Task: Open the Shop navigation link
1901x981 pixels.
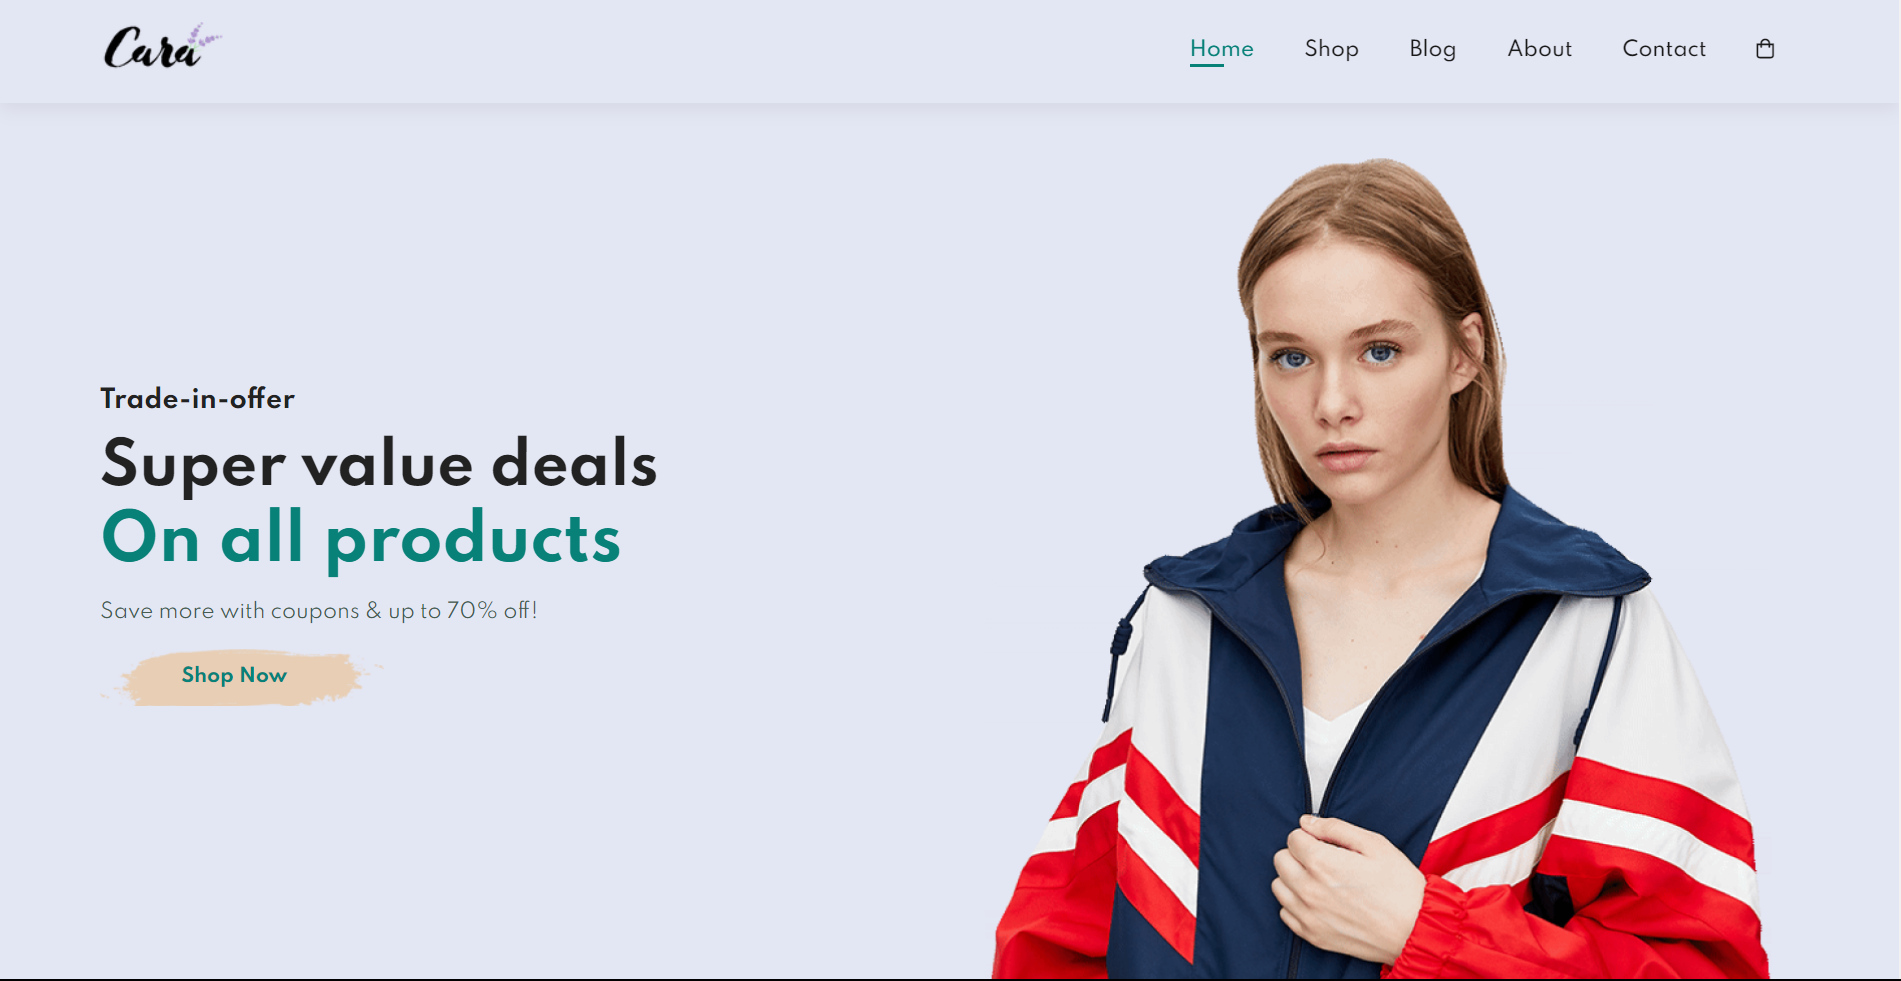Action: pos(1331,49)
